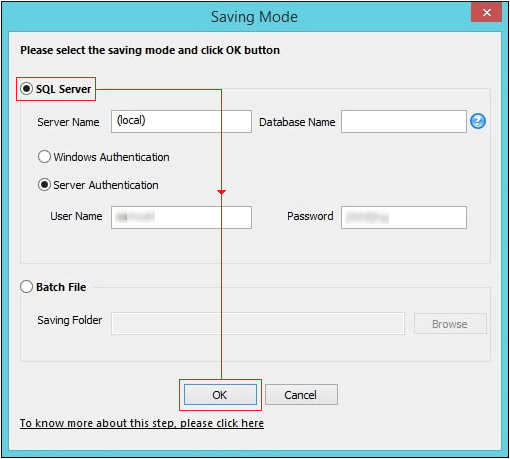The height and width of the screenshot is (459, 510).
Task: Click the Password input field
Action: tap(404, 217)
